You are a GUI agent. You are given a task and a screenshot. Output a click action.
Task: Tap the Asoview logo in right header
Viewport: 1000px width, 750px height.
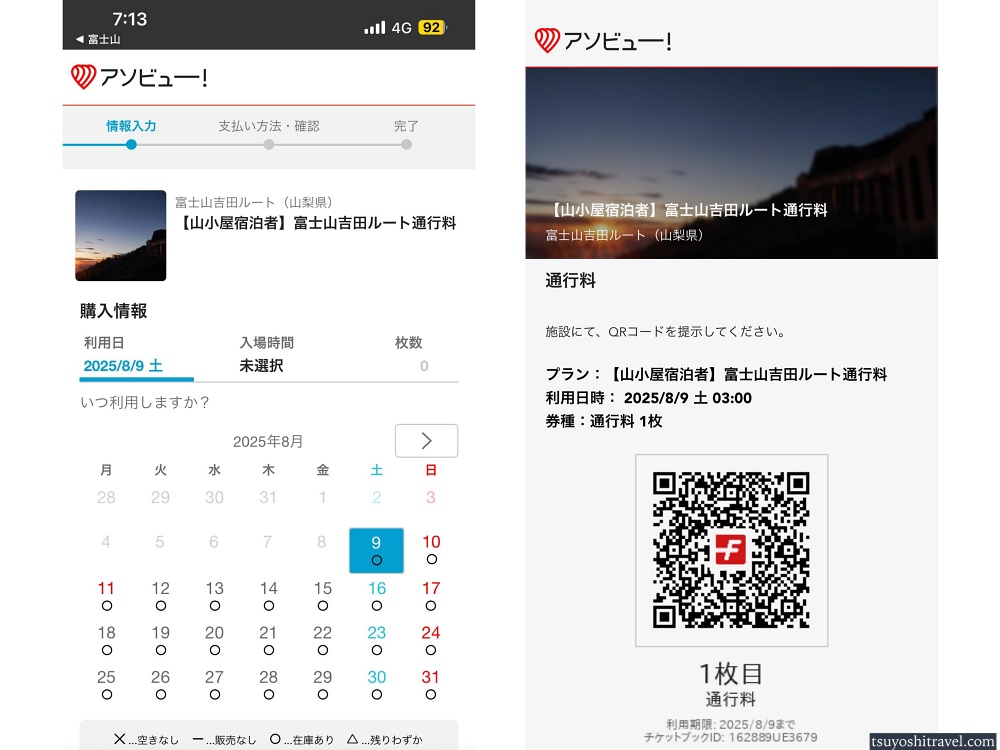[x=603, y=41]
